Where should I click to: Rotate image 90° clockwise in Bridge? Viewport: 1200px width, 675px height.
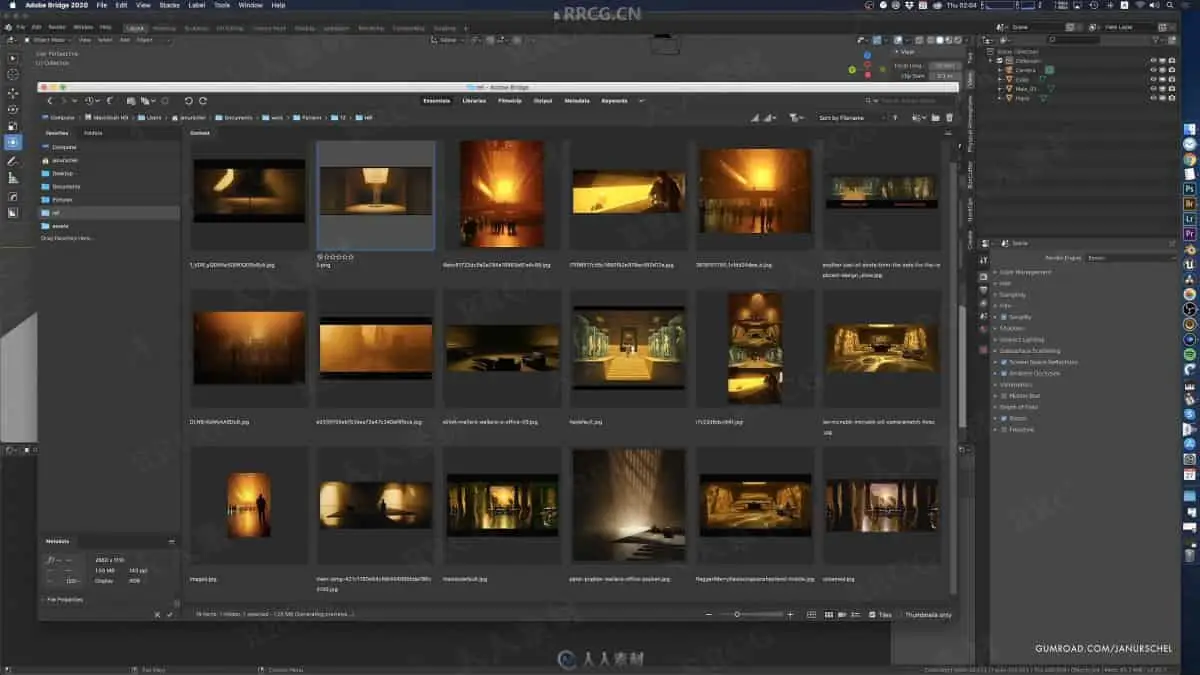click(x=203, y=101)
